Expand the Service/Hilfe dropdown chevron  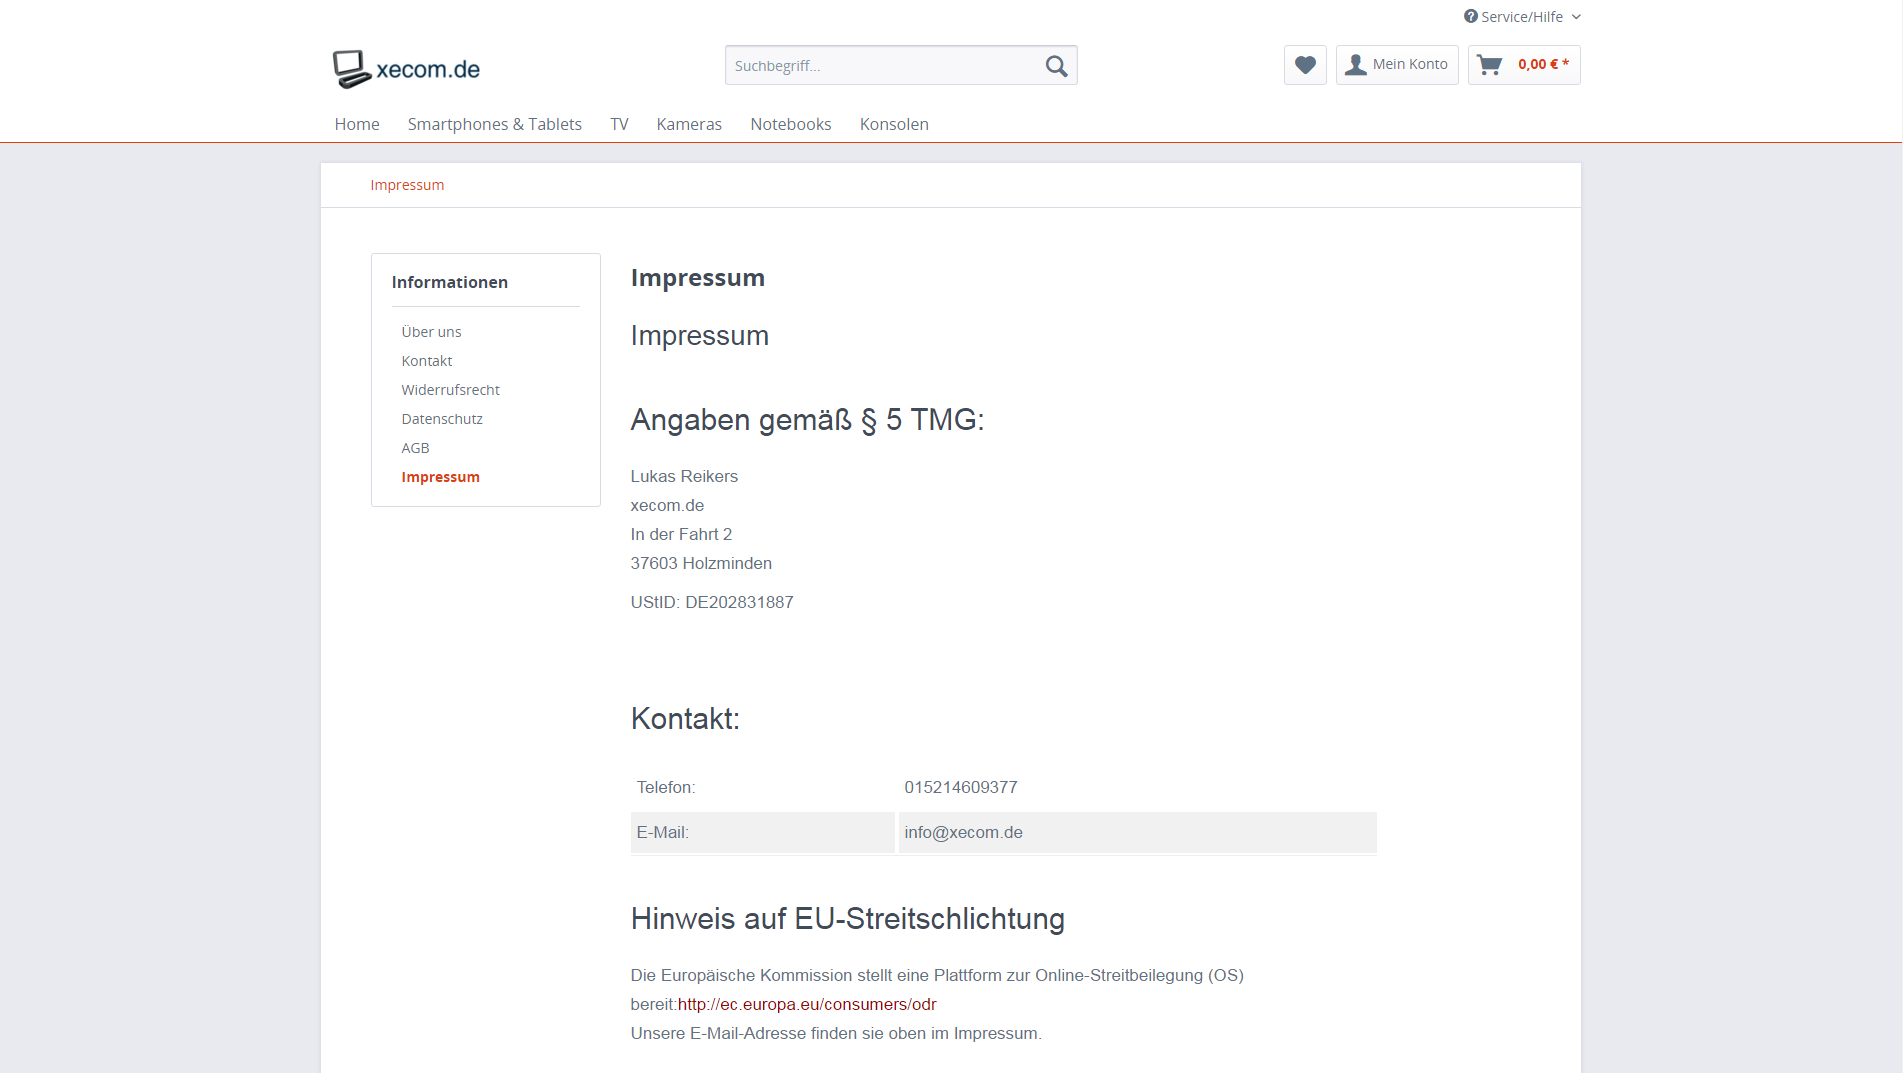tap(1576, 17)
